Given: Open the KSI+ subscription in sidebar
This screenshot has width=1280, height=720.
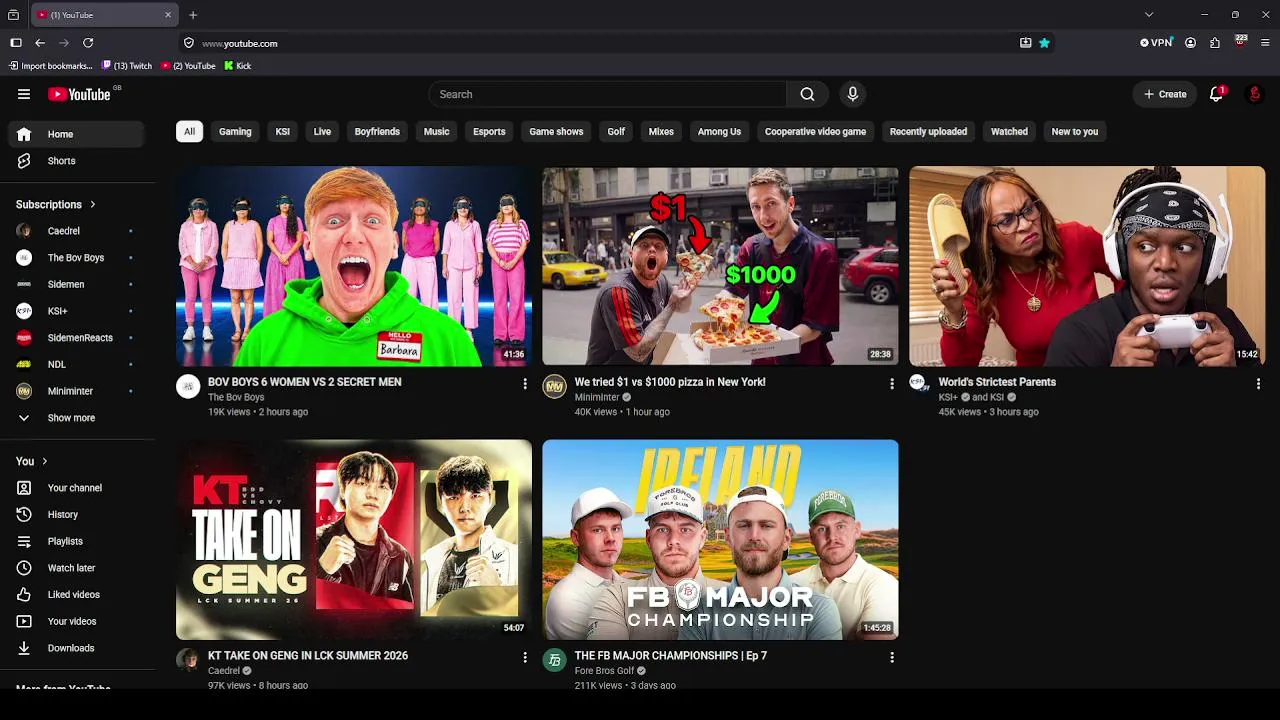Looking at the screenshot, I should pyautogui.click(x=78, y=311).
